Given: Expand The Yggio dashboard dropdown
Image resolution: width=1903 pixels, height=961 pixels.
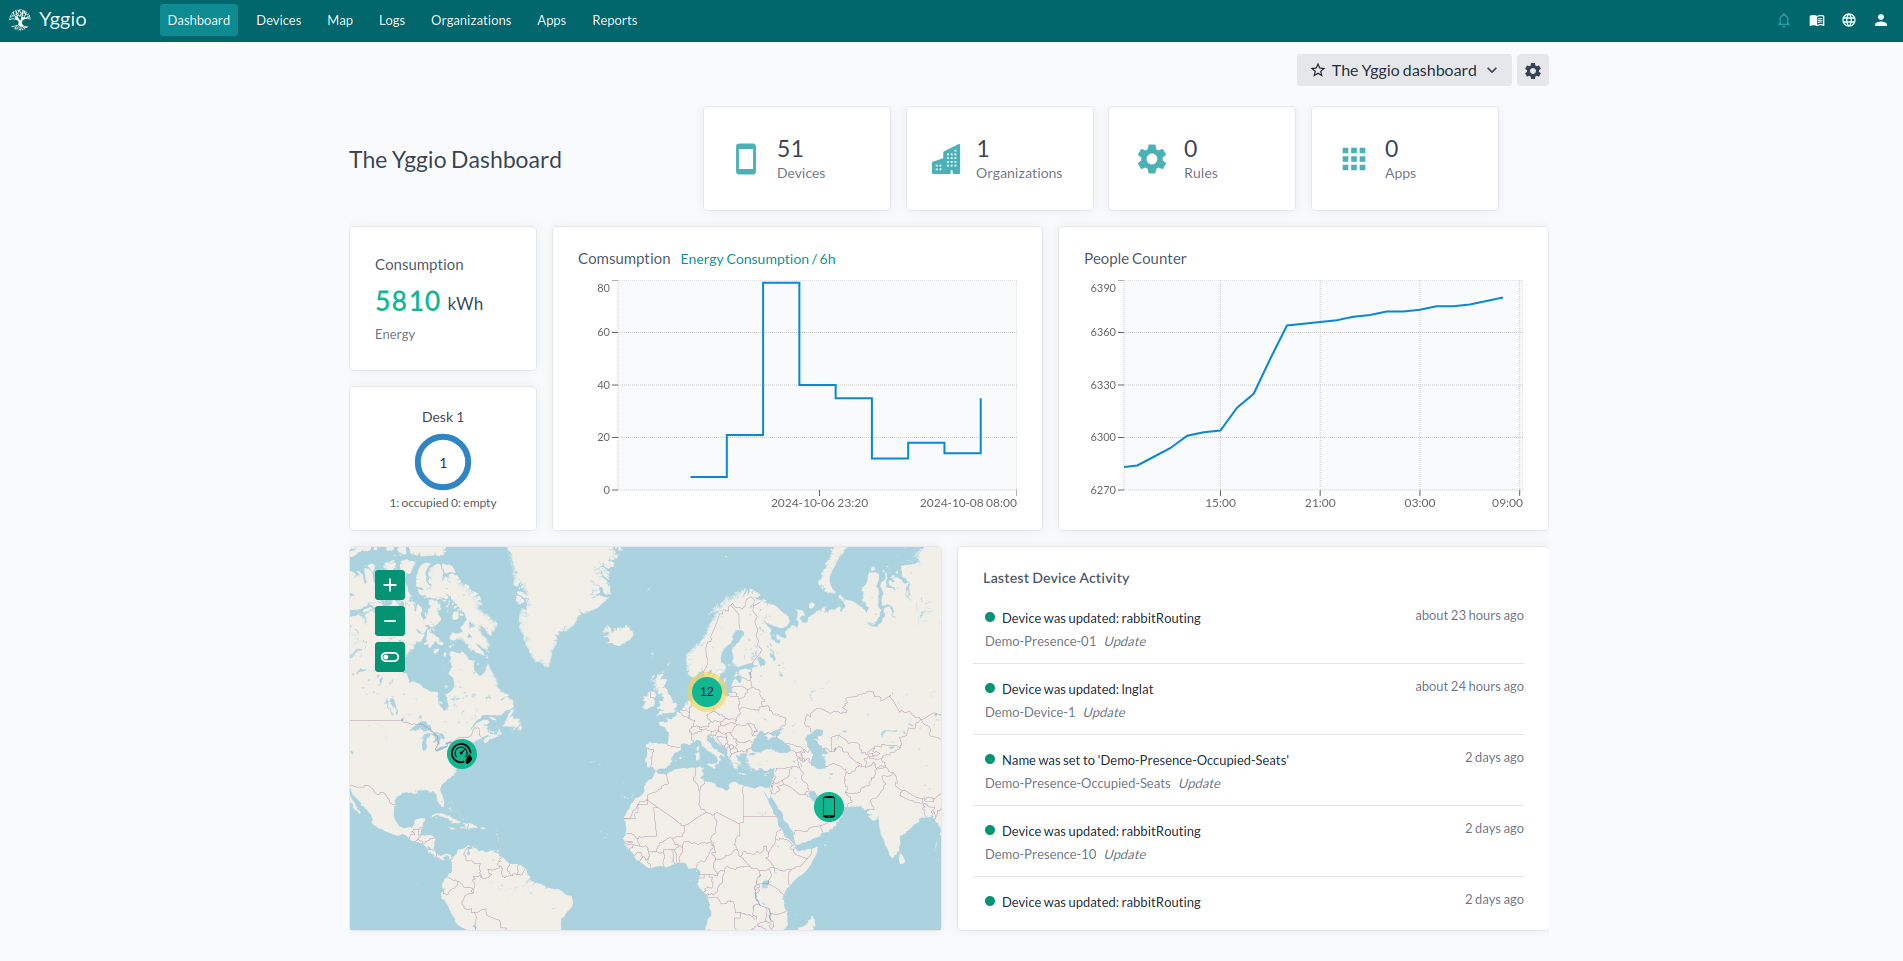Looking at the screenshot, I should (x=1404, y=70).
